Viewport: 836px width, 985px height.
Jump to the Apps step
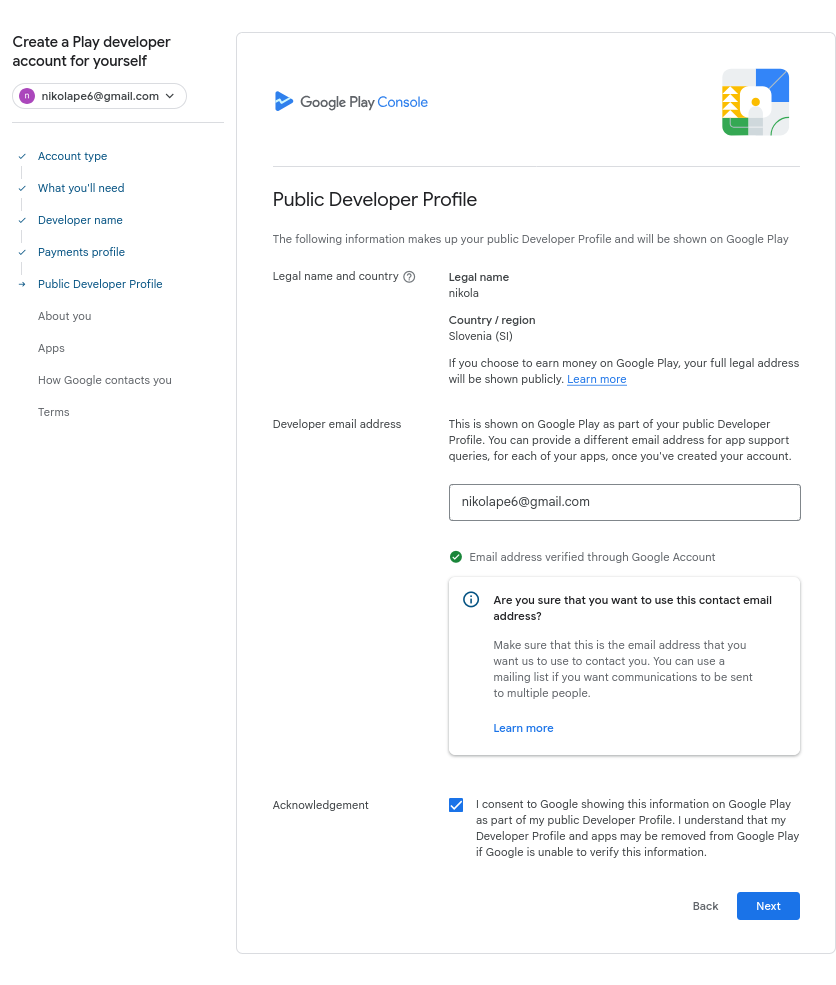[51, 348]
